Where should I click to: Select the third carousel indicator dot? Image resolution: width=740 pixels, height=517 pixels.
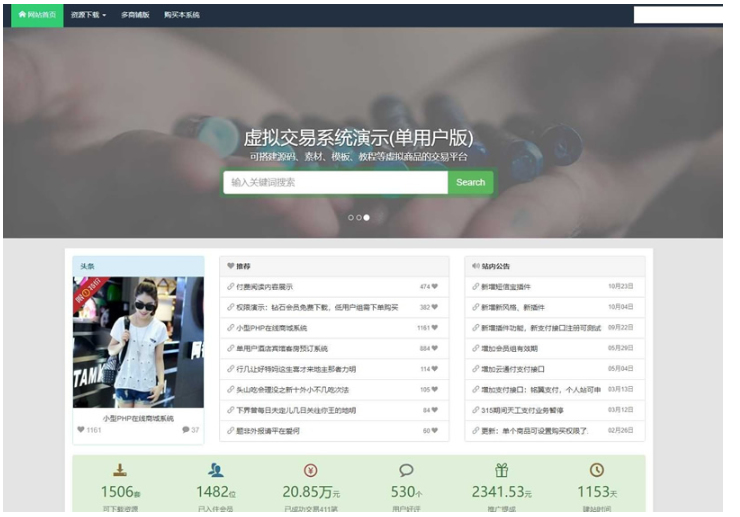(366, 217)
